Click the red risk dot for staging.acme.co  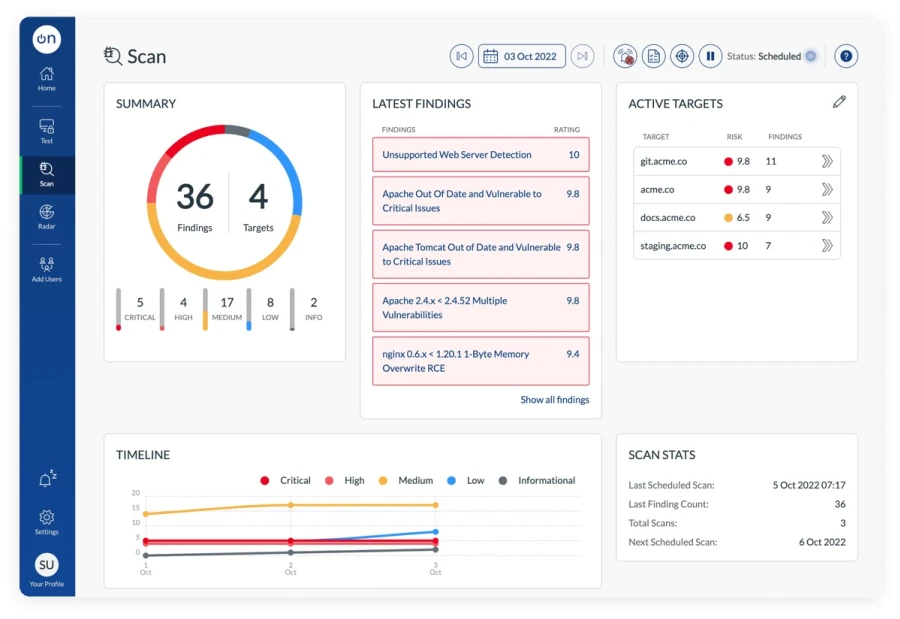728,246
